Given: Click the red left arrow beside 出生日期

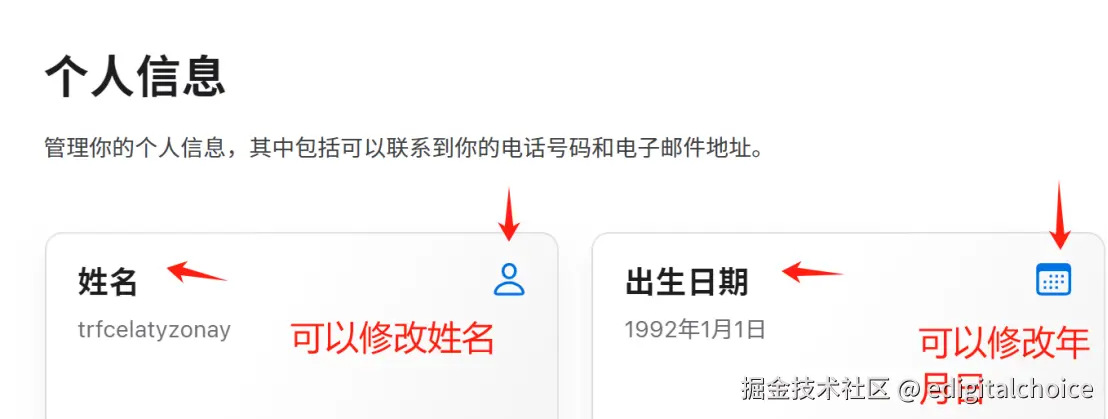Looking at the screenshot, I should pyautogui.click(x=812, y=272).
